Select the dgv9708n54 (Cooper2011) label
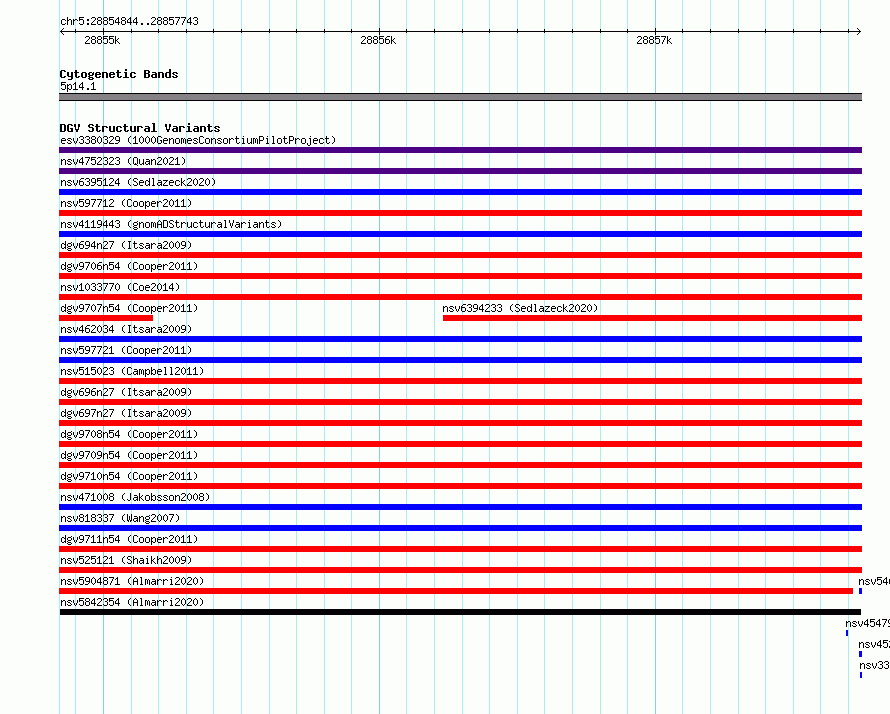Screen dimensions: 890x714 (129, 434)
